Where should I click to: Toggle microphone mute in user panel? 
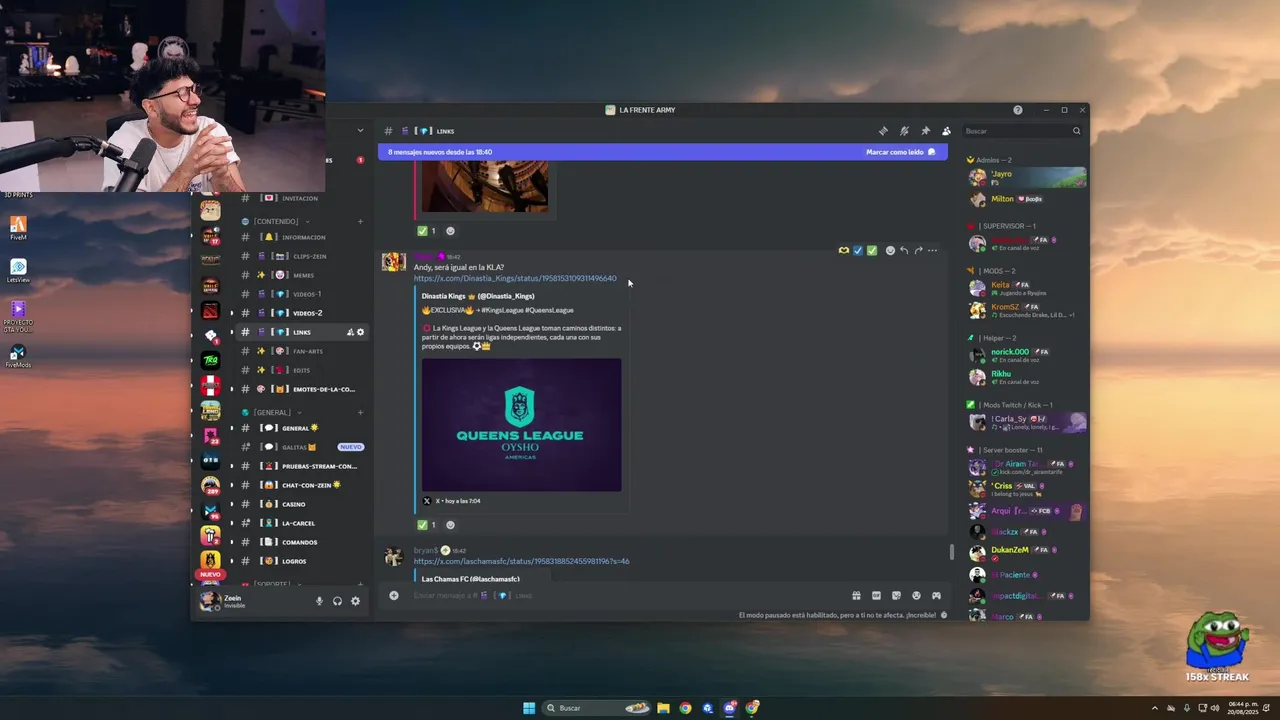[320, 601]
